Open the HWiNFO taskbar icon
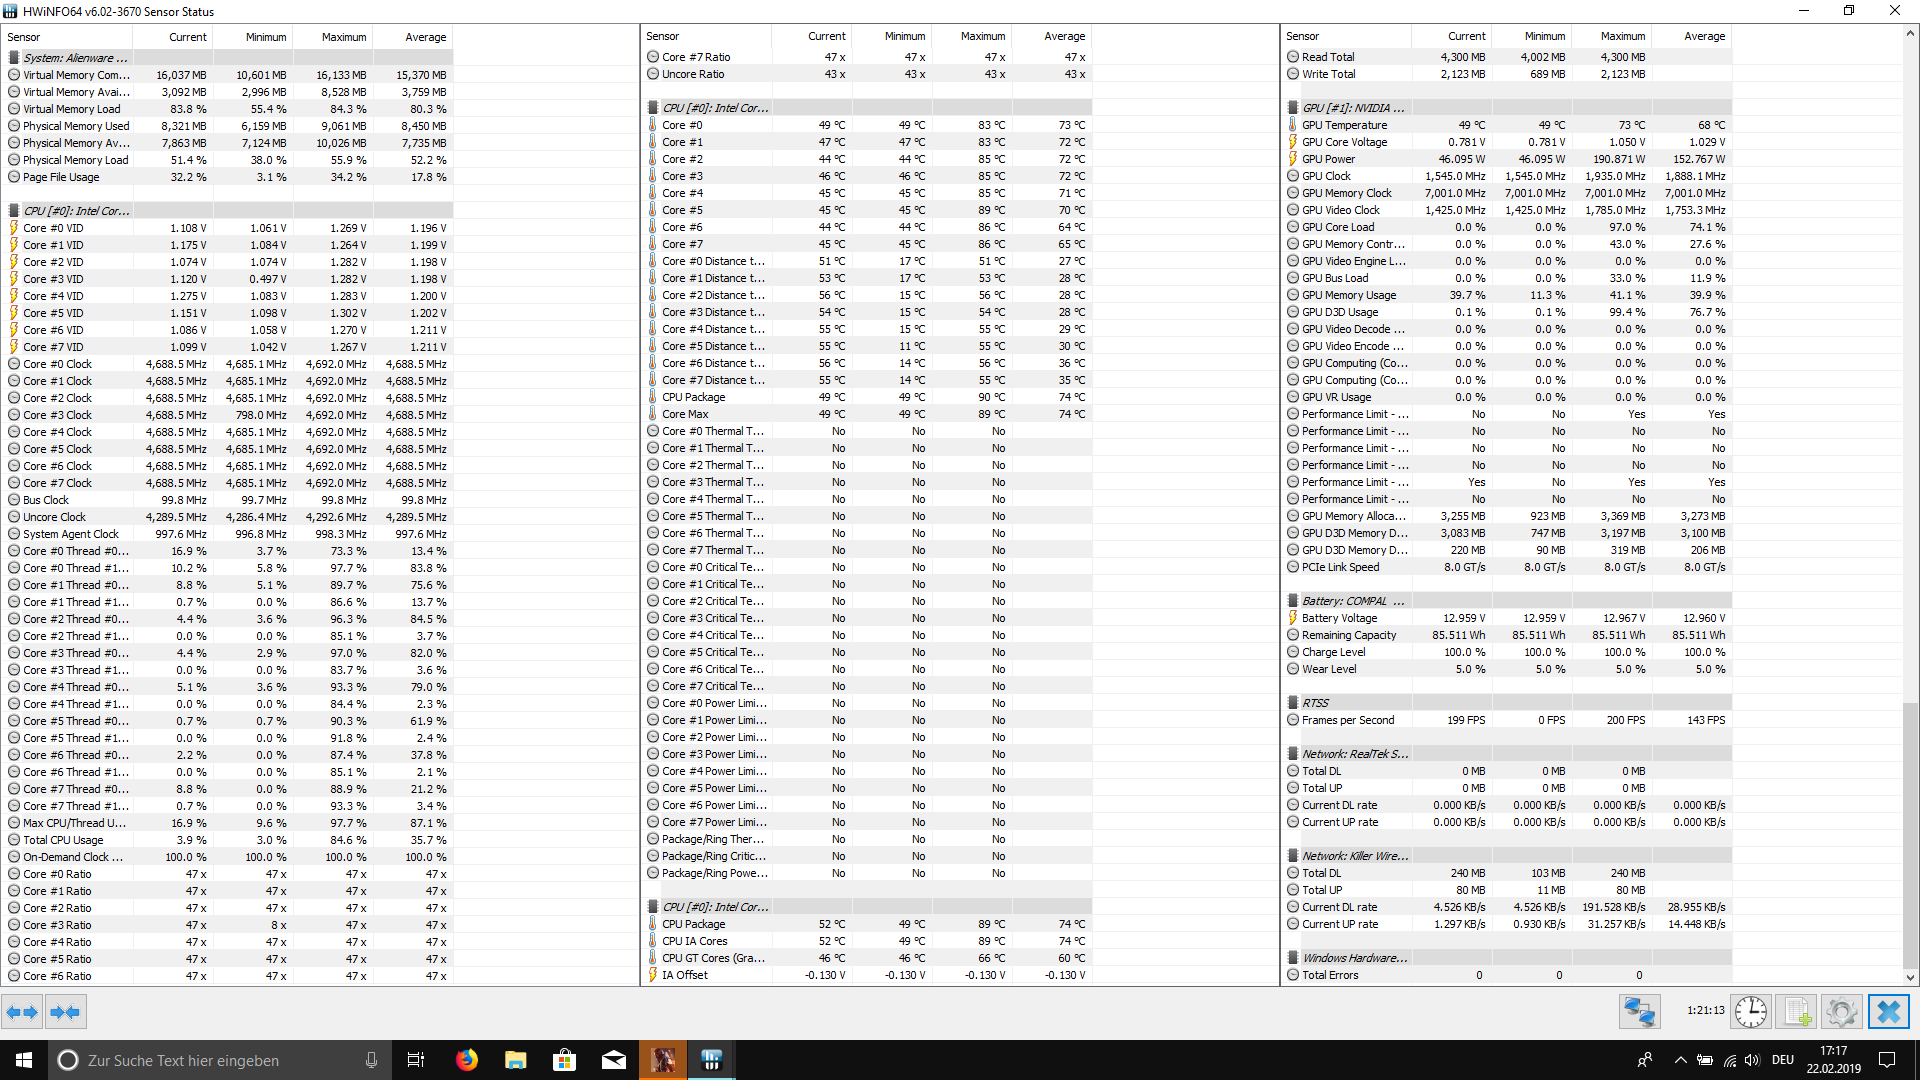The image size is (1920, 1080). click(711, 1060)
